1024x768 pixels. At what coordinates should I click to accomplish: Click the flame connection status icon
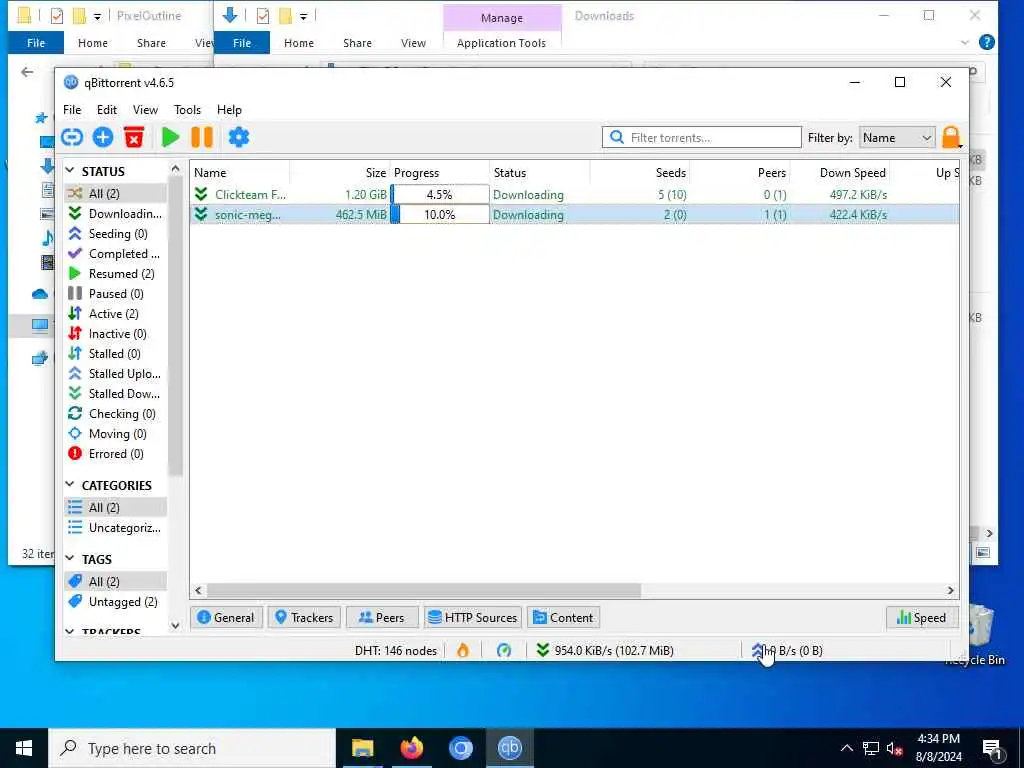pyautogui.click(x=463, y=650)
